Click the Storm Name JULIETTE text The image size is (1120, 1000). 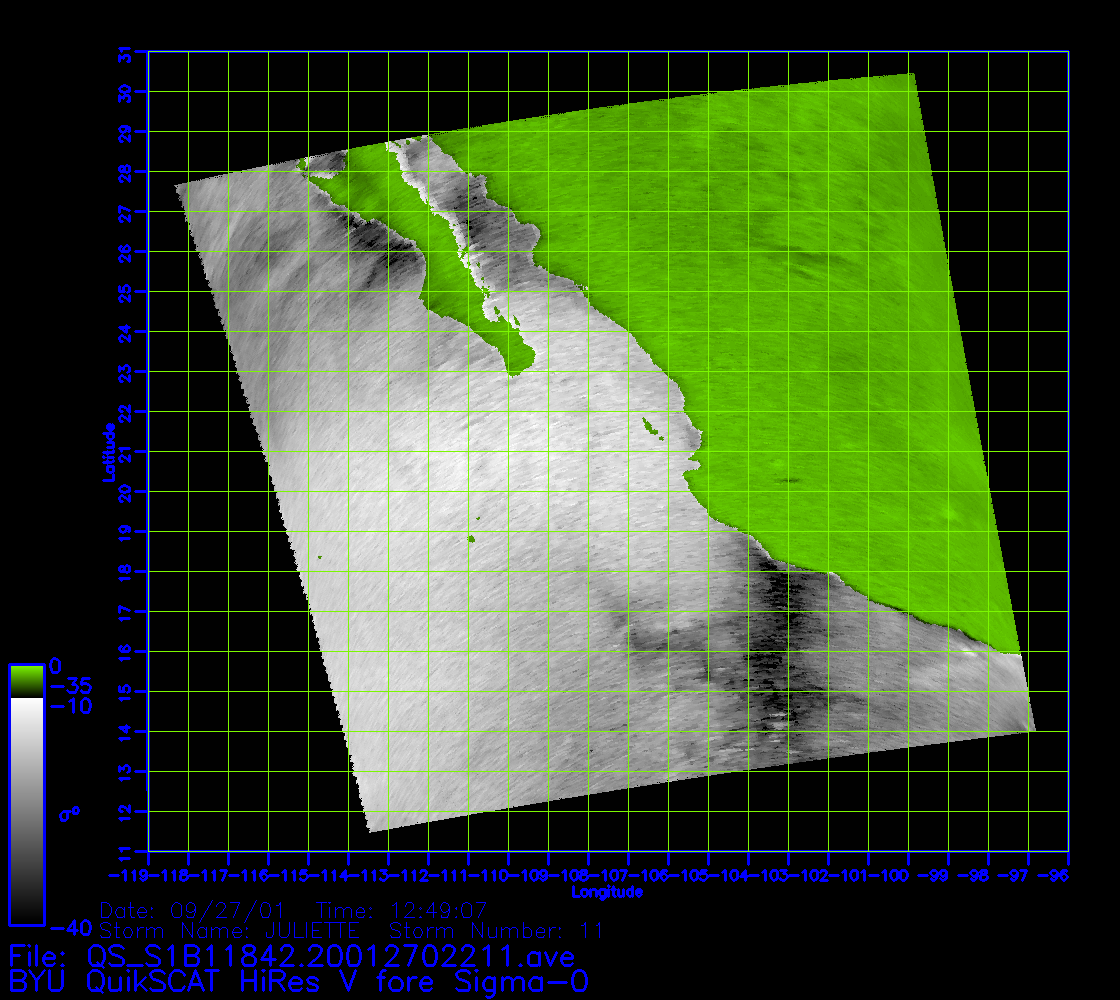(x=256, y=931)
